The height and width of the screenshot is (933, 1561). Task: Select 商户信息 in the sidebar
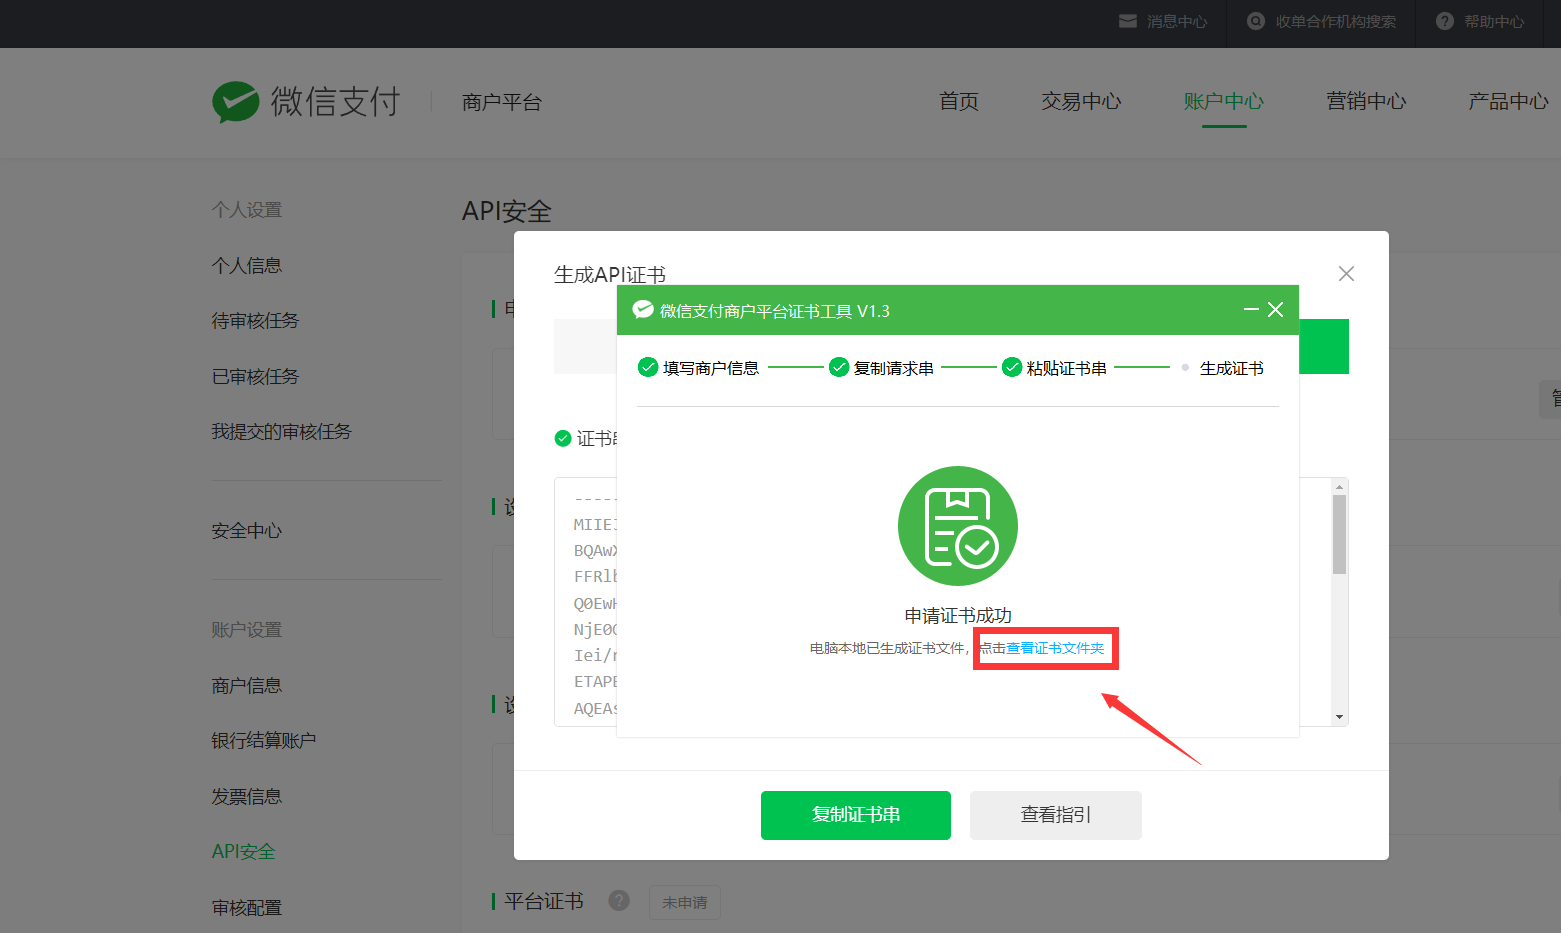246,686
